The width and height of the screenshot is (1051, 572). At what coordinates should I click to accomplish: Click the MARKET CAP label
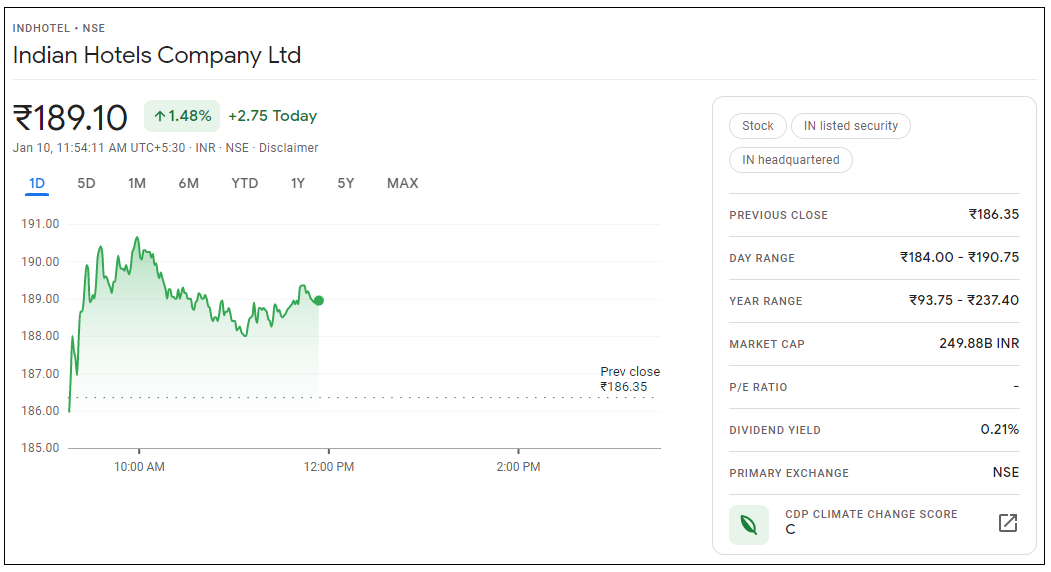[767, 344]
